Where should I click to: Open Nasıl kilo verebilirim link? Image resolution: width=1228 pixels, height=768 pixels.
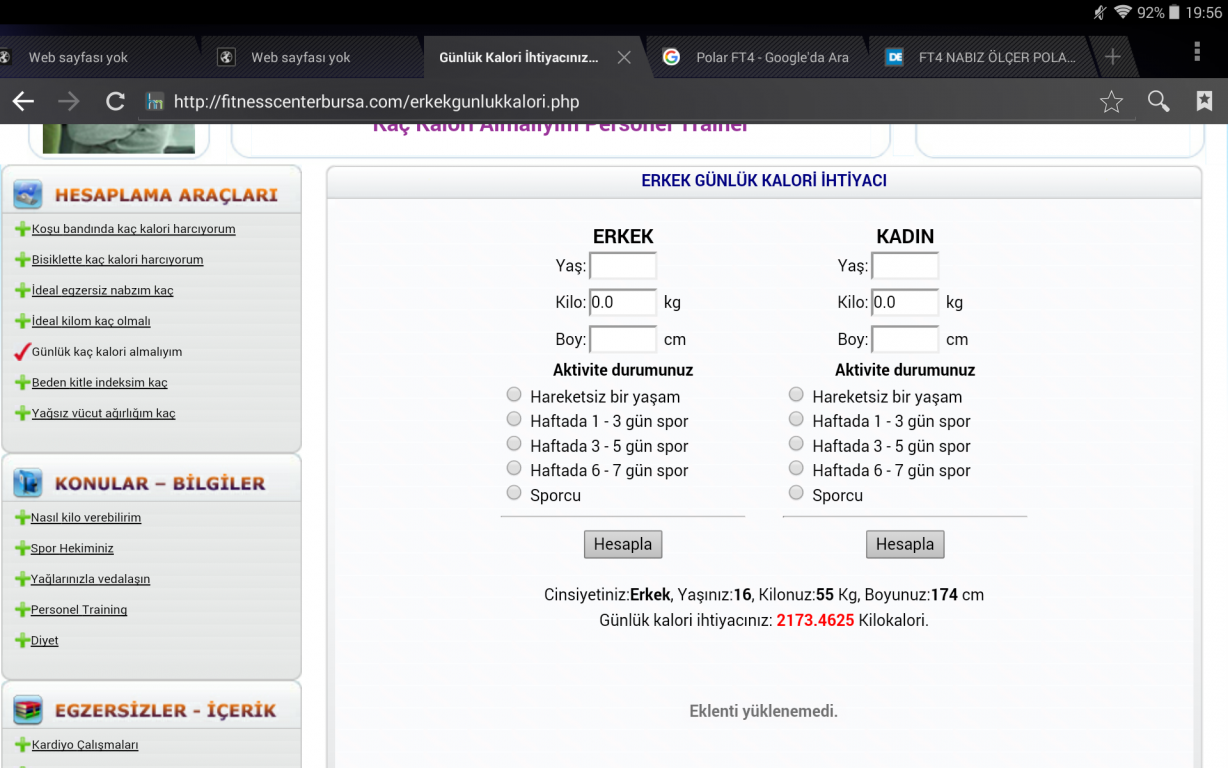click(86, 518)
